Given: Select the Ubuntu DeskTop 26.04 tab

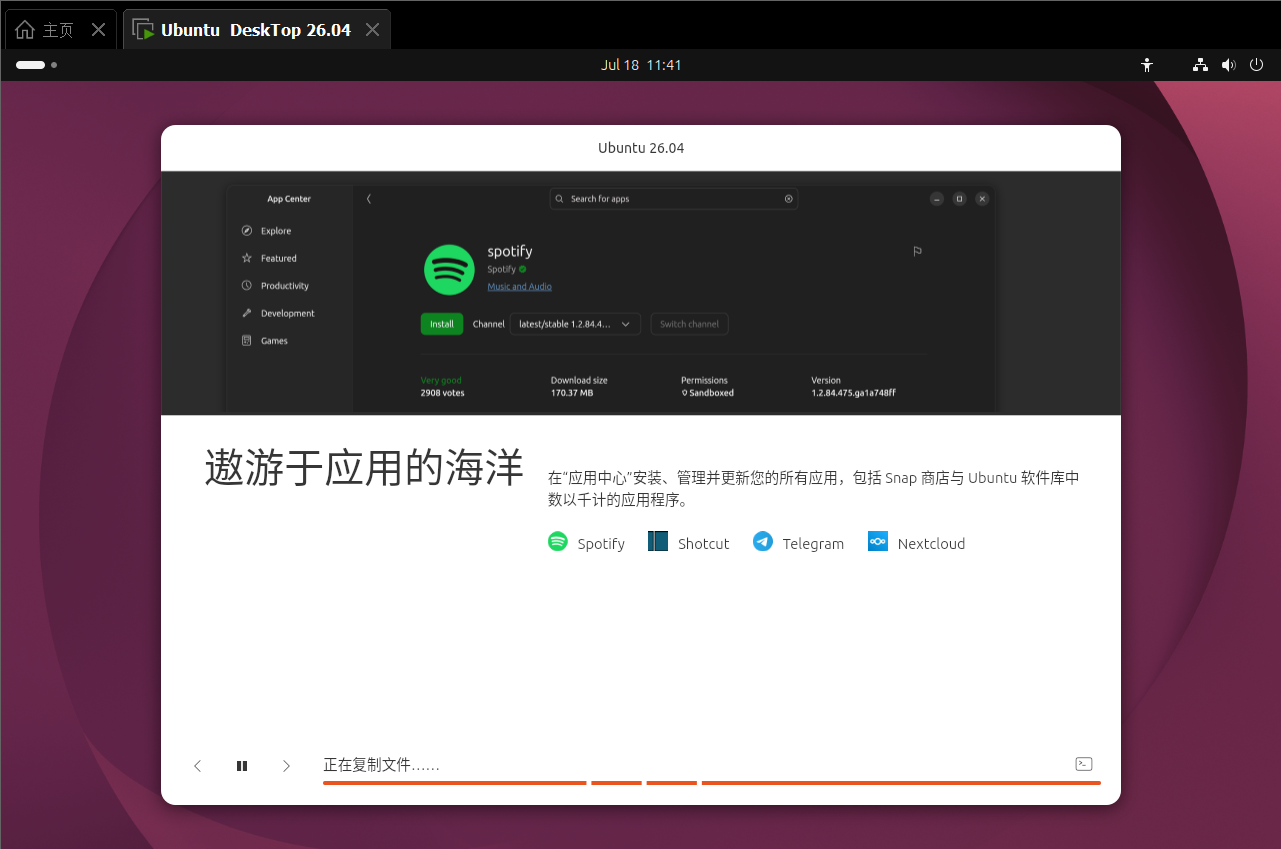Looking at the screenshot, I should [x=257, y=29].
